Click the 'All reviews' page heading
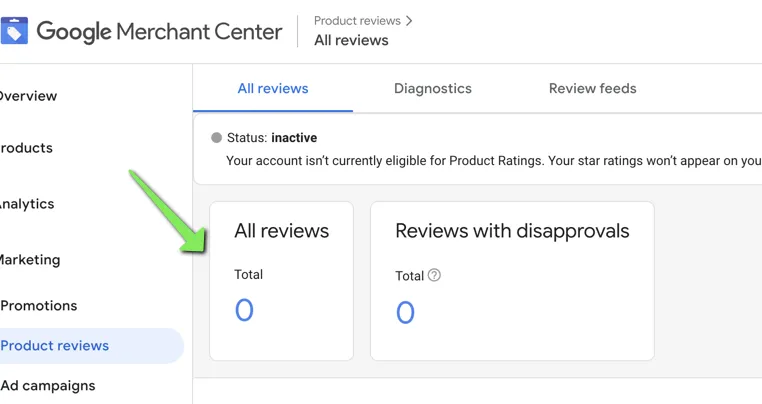The height and width of the screenshot is (404, 762). 351,40
